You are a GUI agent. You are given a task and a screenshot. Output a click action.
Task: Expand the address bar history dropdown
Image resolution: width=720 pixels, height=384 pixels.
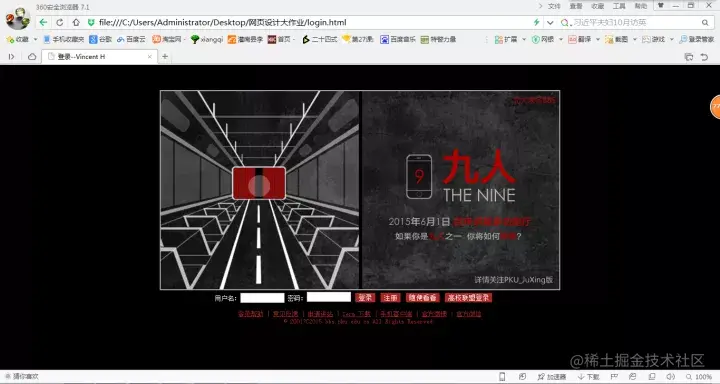pyautogui.click(x=550, y=23)
